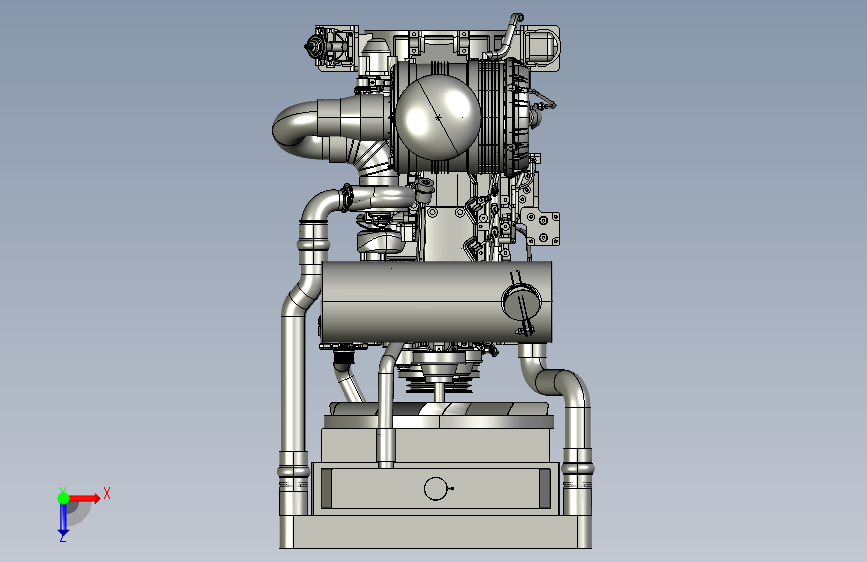This screenshot has height=562, width=867.
Task: Select the large horizontal cylindrical tank
Action: [x=437, y=302]
